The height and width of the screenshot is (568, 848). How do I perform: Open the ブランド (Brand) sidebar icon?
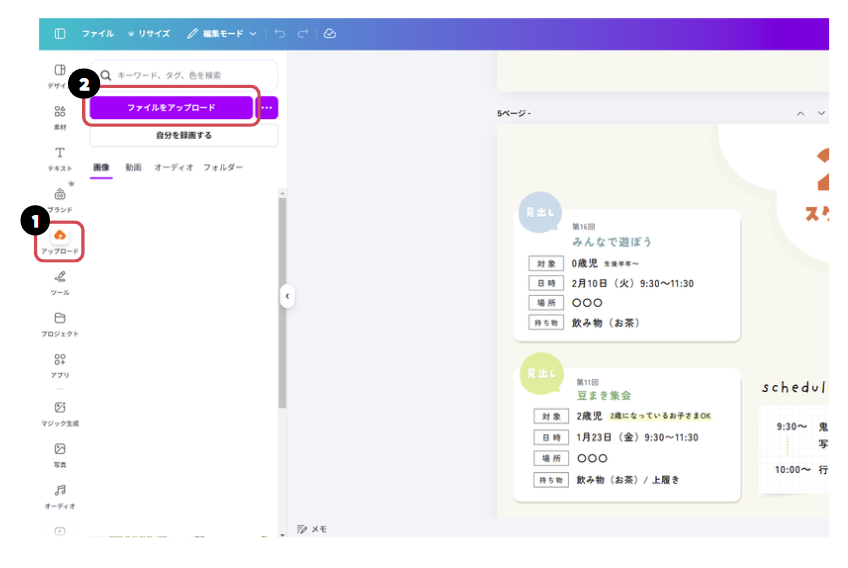[x=60, y=199]
